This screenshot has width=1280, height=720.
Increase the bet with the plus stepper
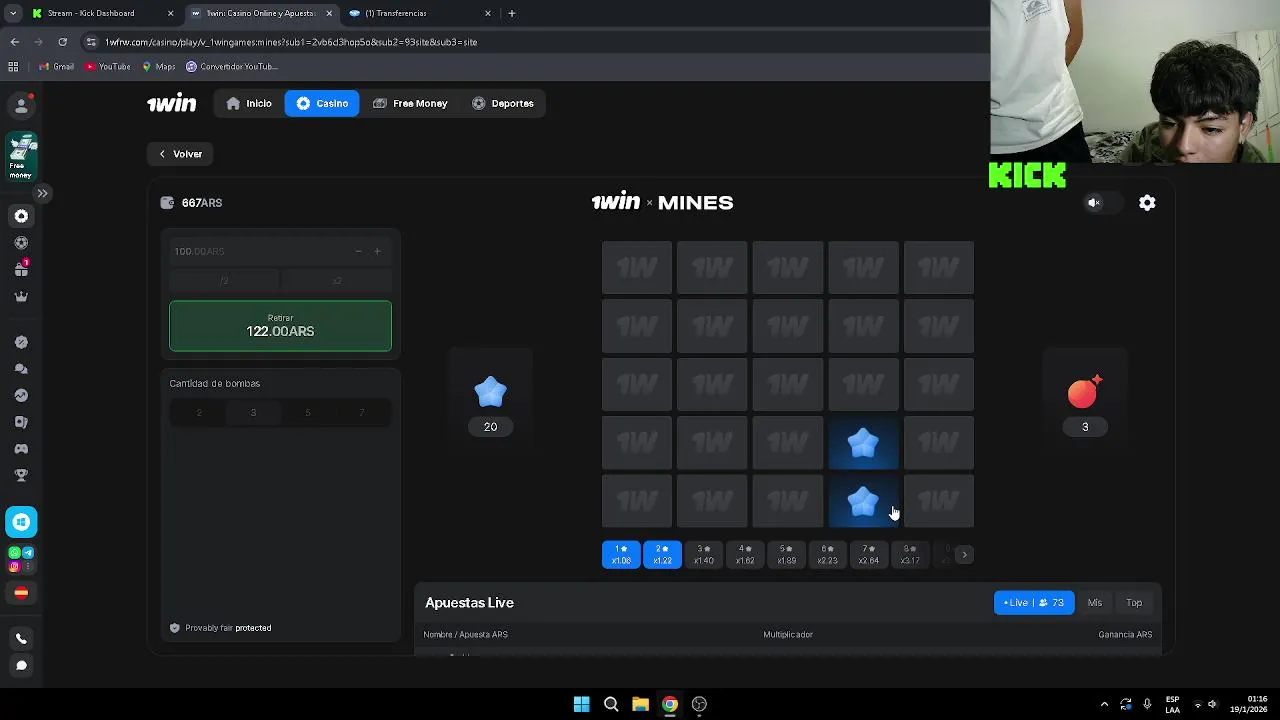377,251
